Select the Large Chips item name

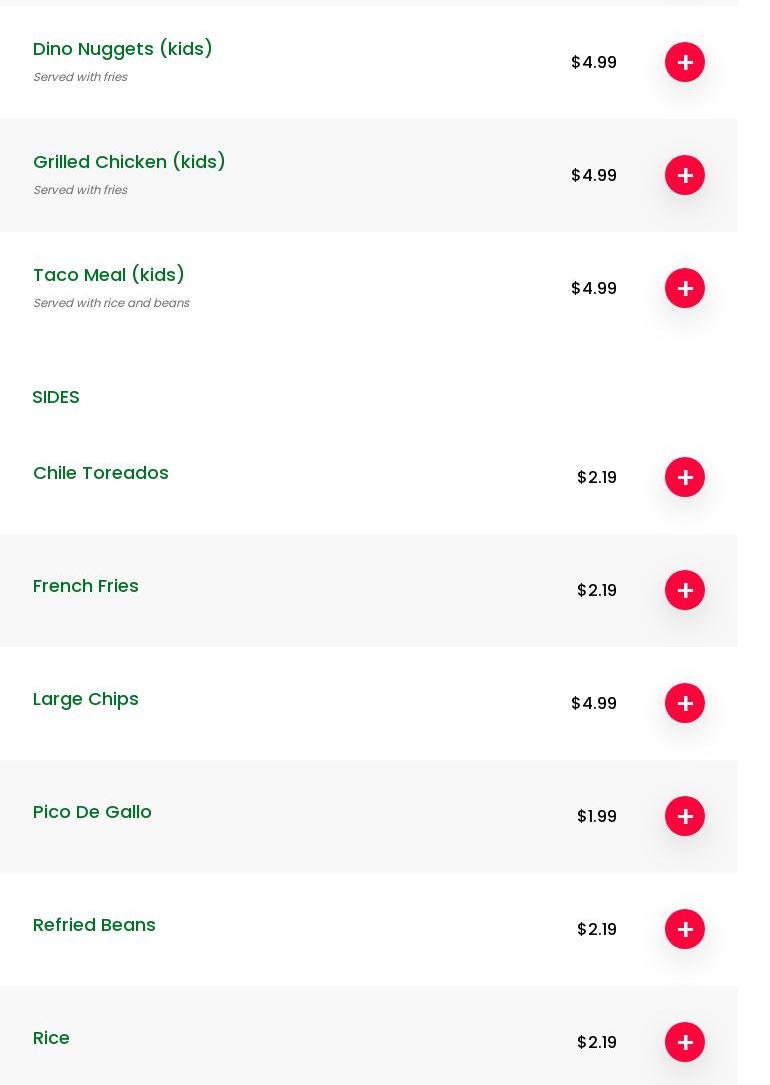(x=86, y=699)
